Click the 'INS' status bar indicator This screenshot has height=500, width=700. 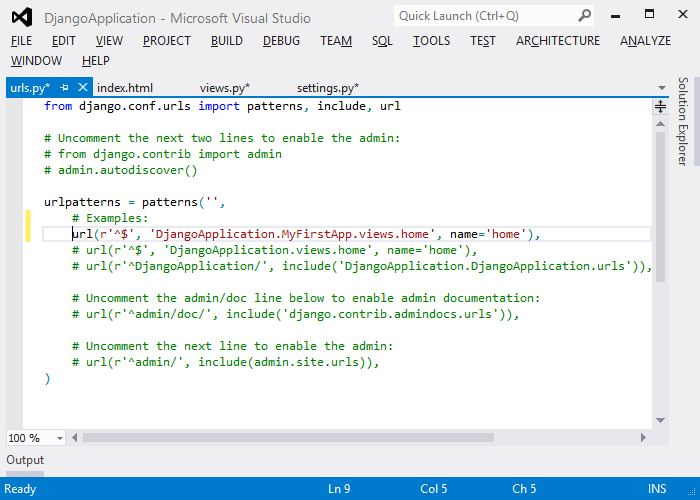[657, 489]
